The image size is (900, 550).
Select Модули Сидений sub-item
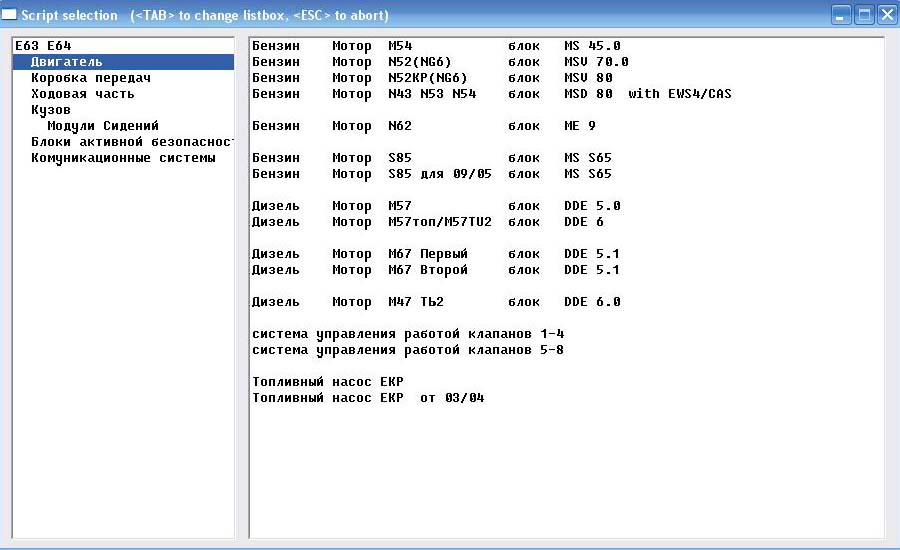102,126
